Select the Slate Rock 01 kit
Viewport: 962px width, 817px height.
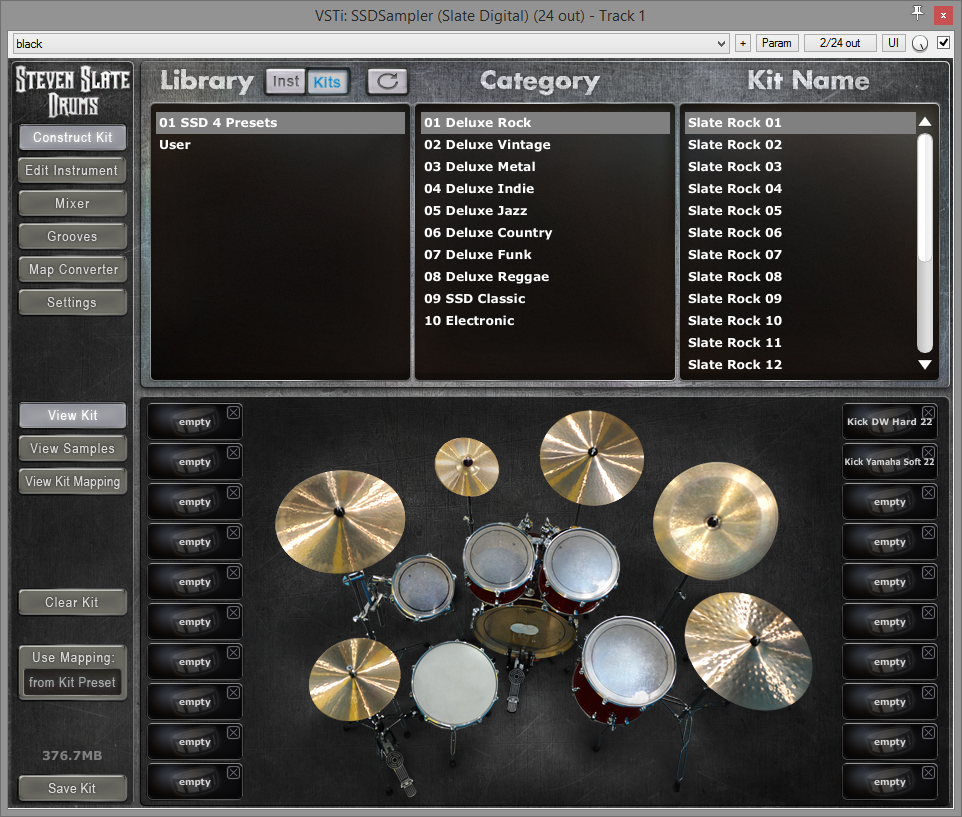[800, 123]
